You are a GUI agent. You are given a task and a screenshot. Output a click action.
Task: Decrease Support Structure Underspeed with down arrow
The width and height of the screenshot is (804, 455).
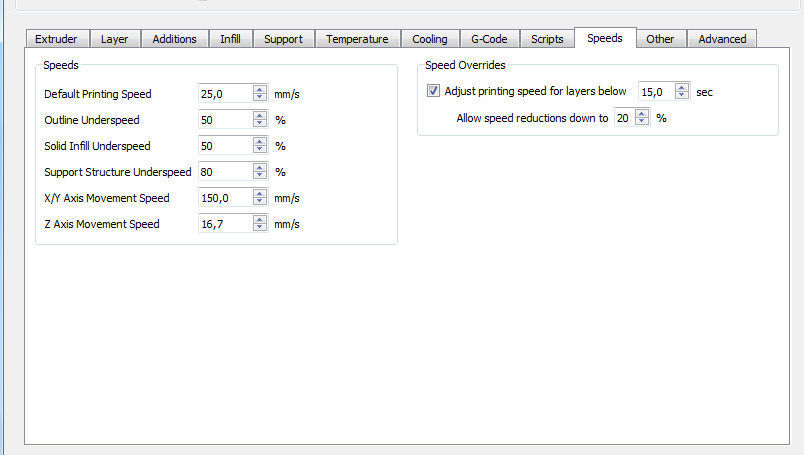pyautogui.click(x=260, y=176)
